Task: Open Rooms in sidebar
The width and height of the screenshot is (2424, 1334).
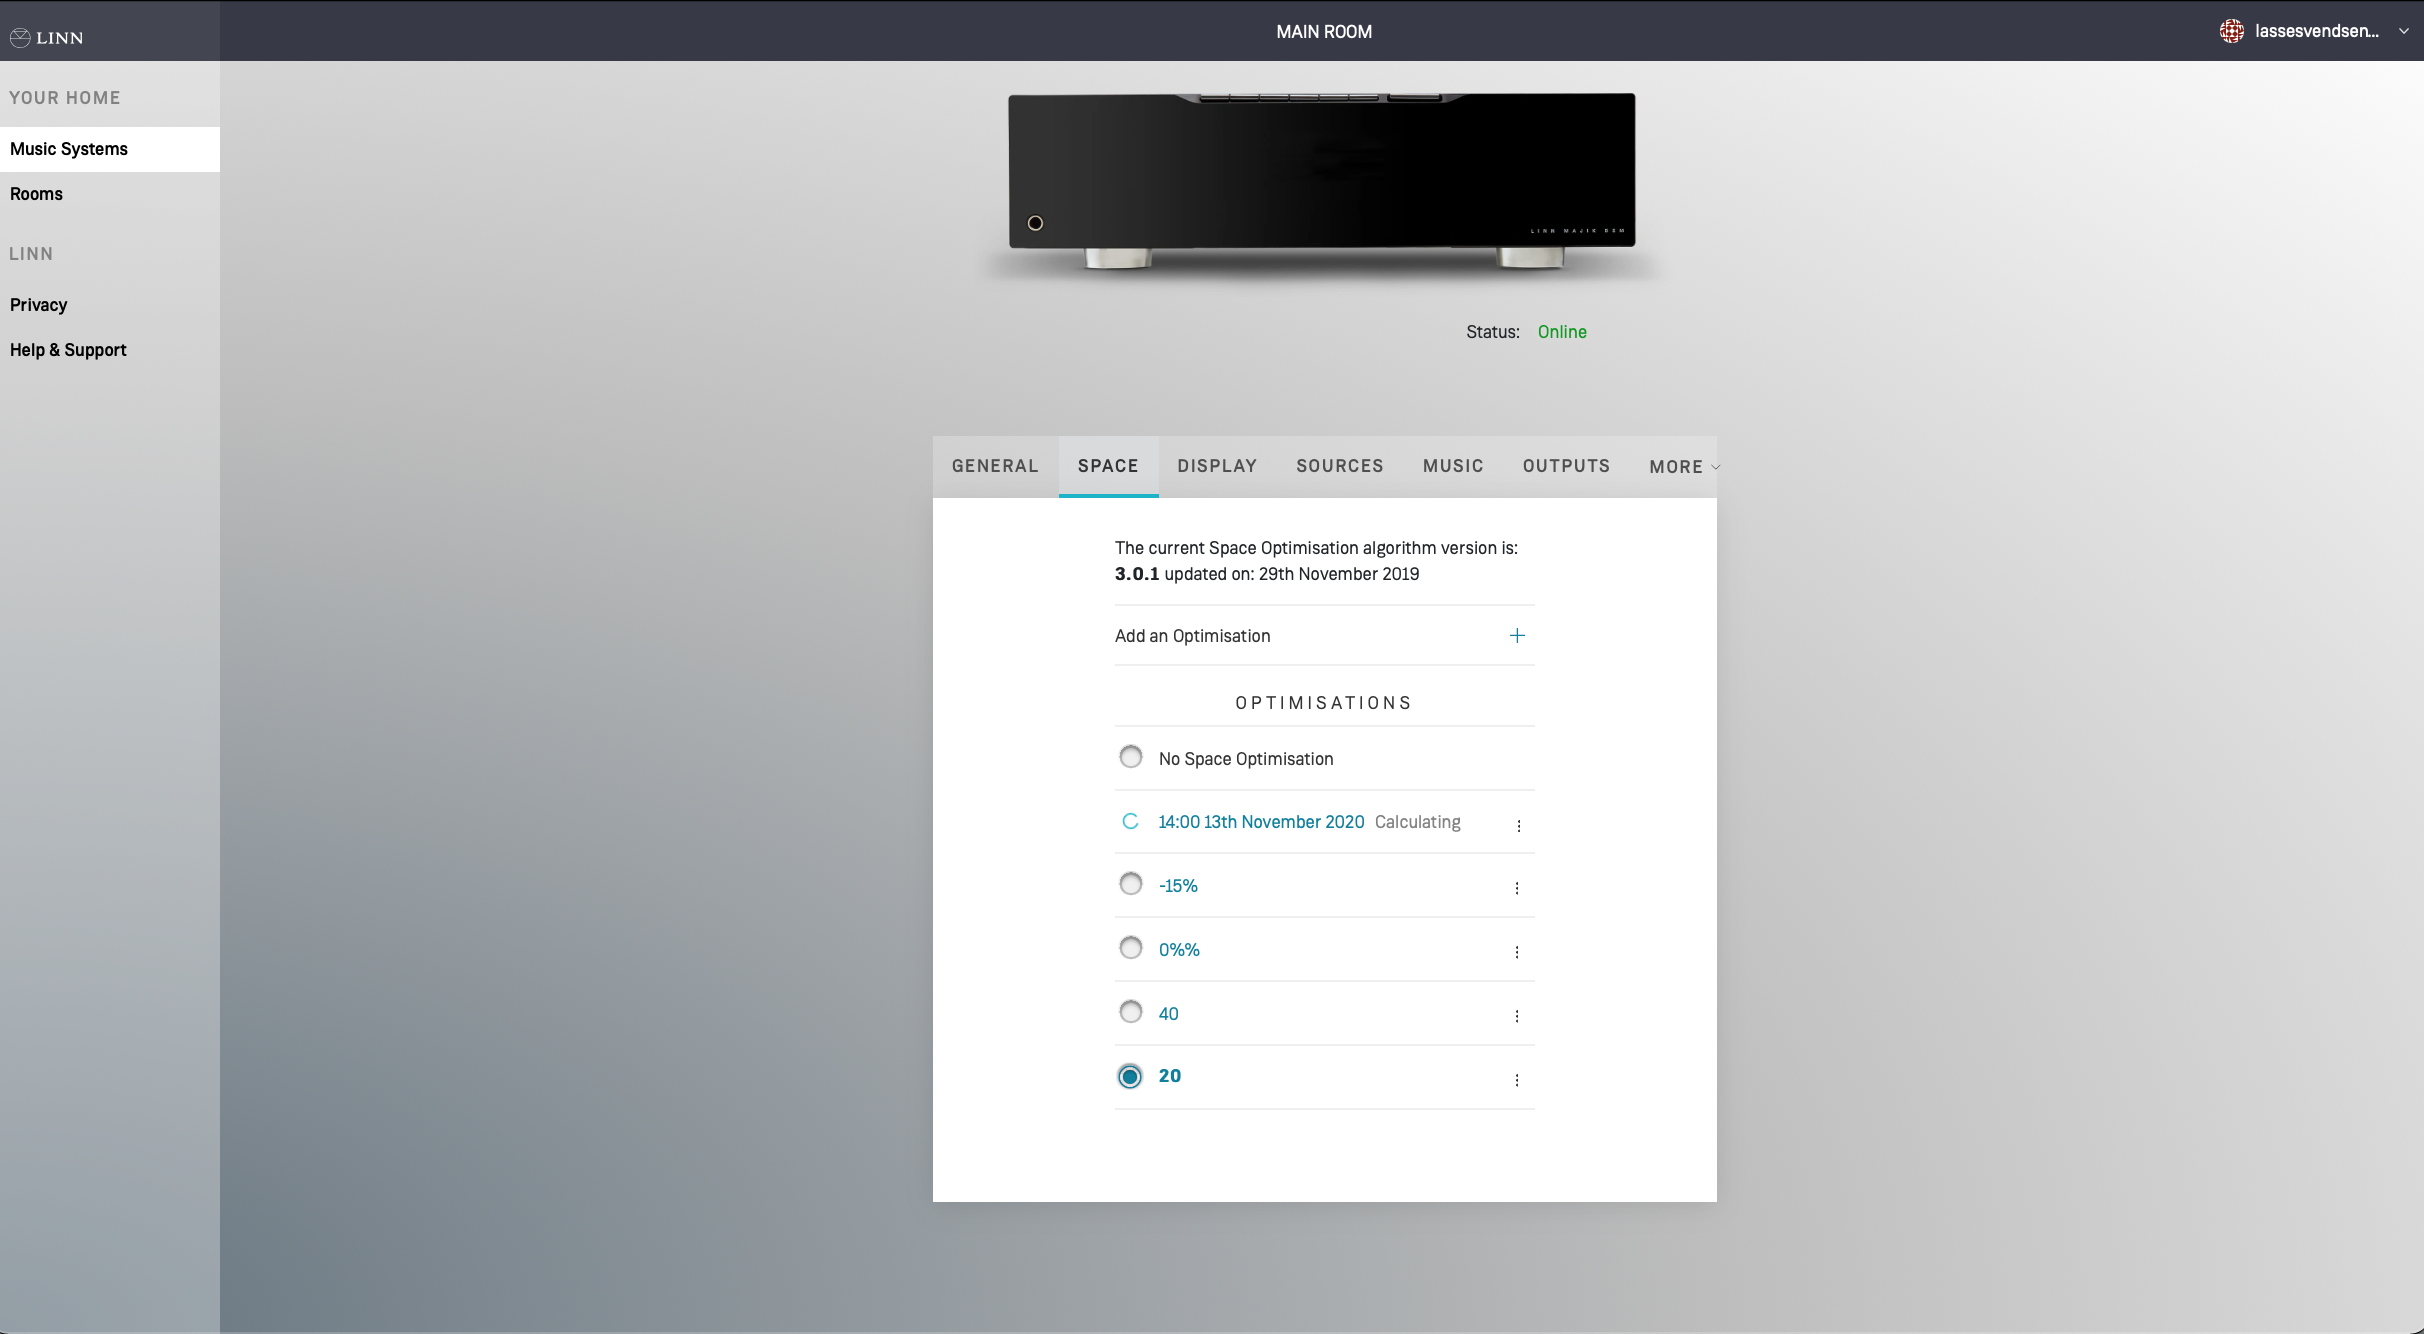Action: tap(110, 194)
